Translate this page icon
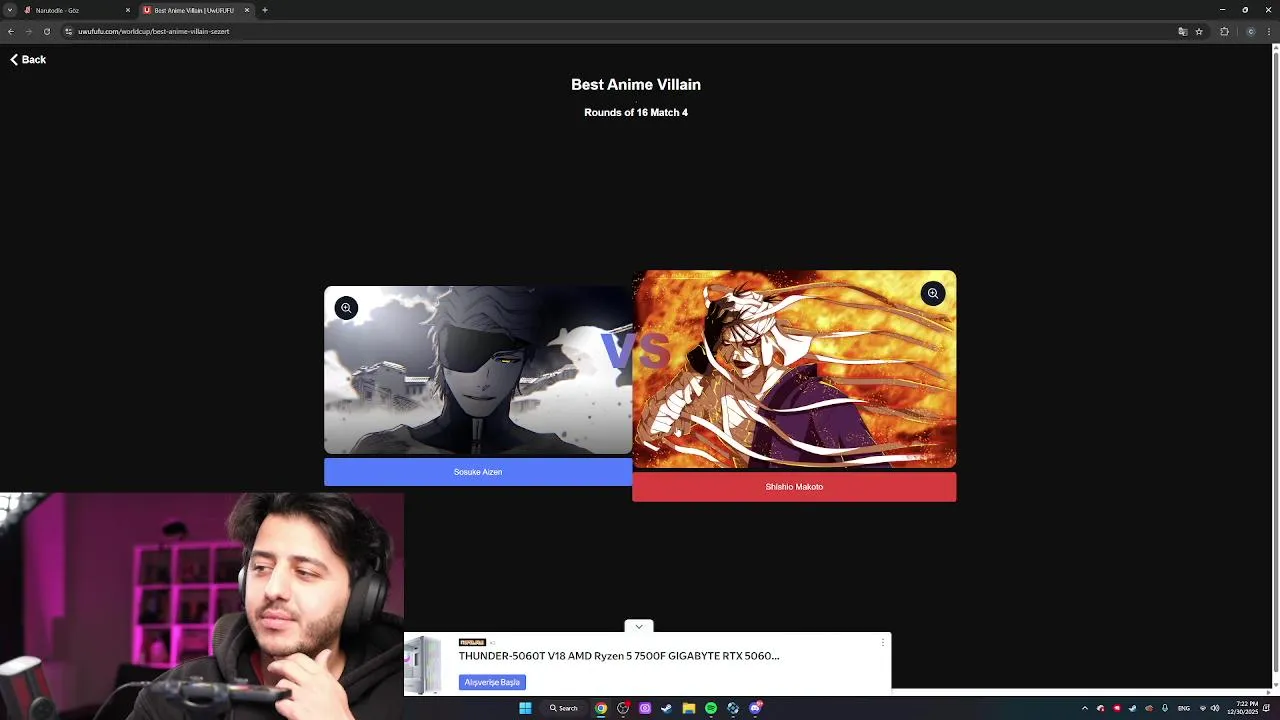 [x=1182, y=31]
